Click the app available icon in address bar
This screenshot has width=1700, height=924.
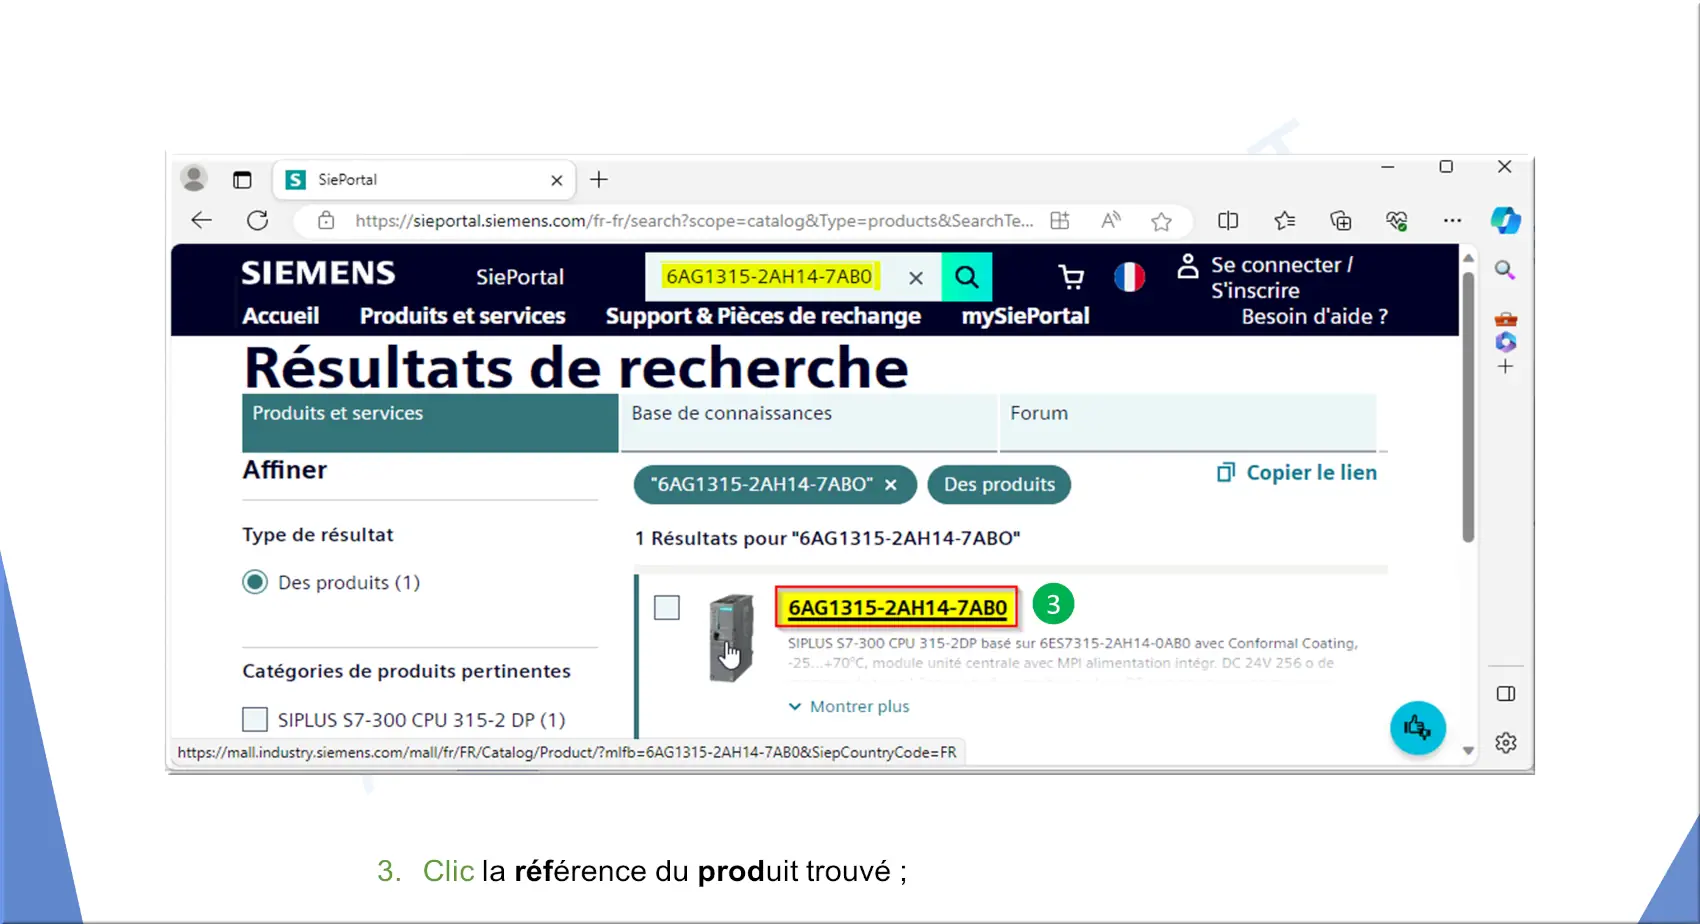coord(1060,220)
